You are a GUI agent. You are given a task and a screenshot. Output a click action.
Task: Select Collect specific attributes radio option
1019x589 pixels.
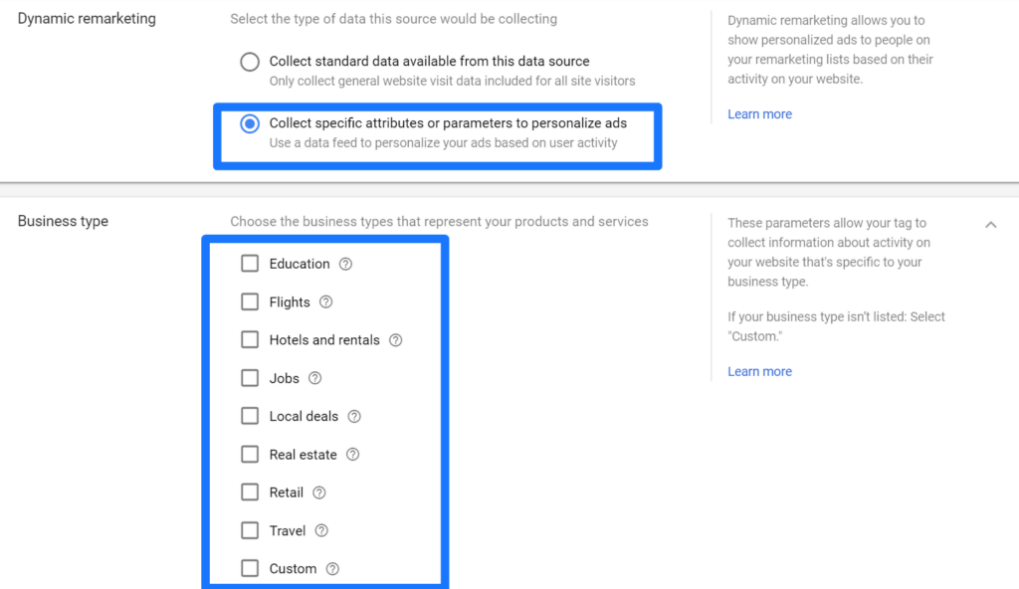pyautogui.click(x=250, y=124)
